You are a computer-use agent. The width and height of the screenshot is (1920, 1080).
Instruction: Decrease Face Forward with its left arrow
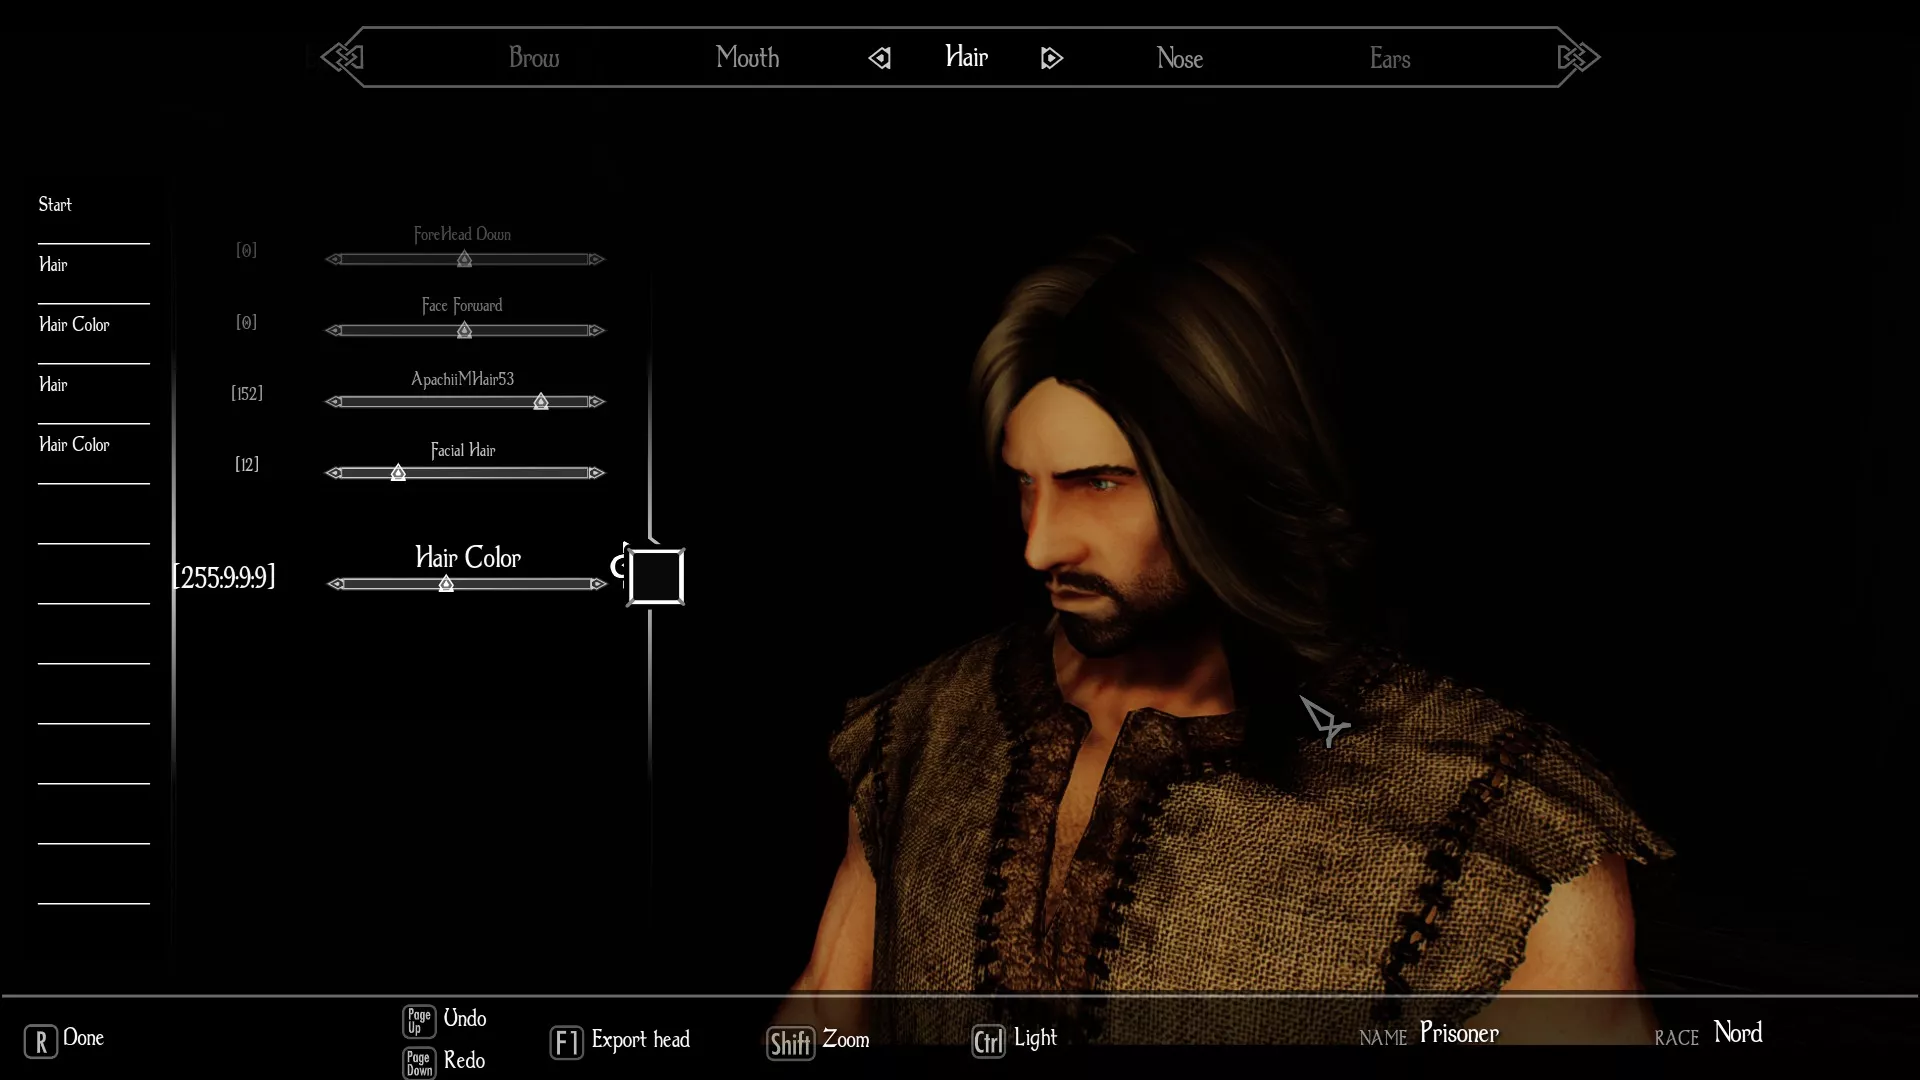334,330
